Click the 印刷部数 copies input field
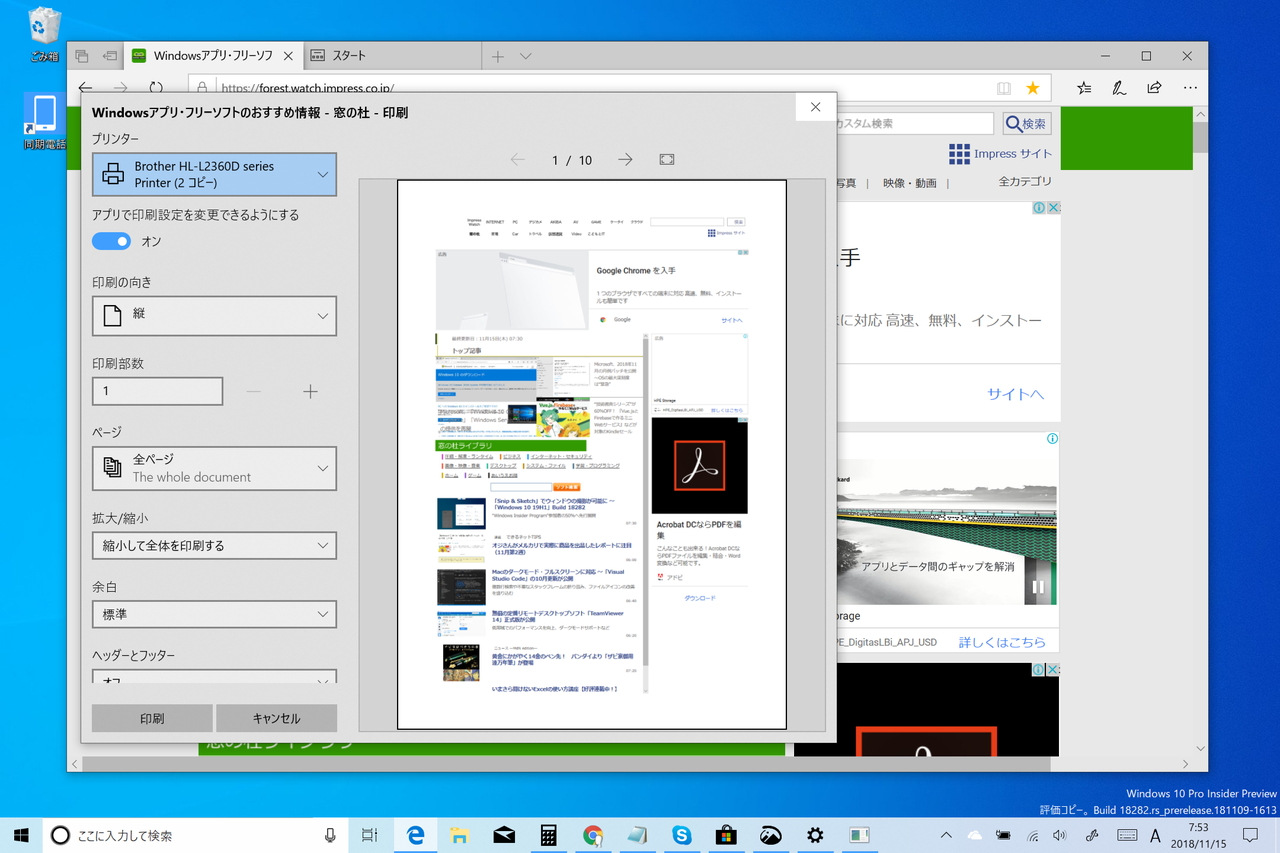Image resolution: width=1280 pixels, height=853 pixels. click(x=157, y=391)
